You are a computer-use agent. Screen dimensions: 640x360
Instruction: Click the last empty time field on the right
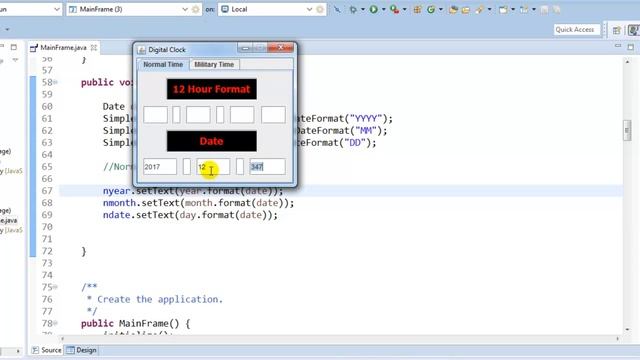coord(273,115)
